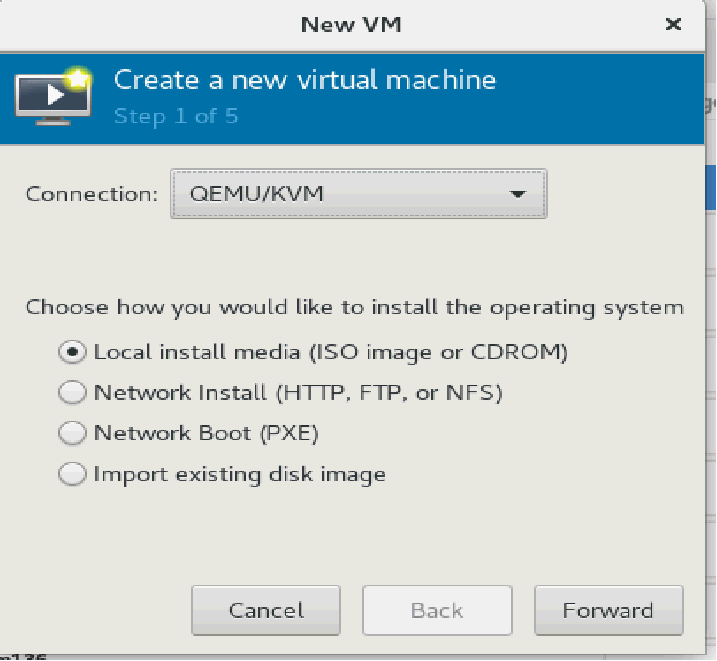Select the Network Install radio button
The image size is (717, 661).
72,393
